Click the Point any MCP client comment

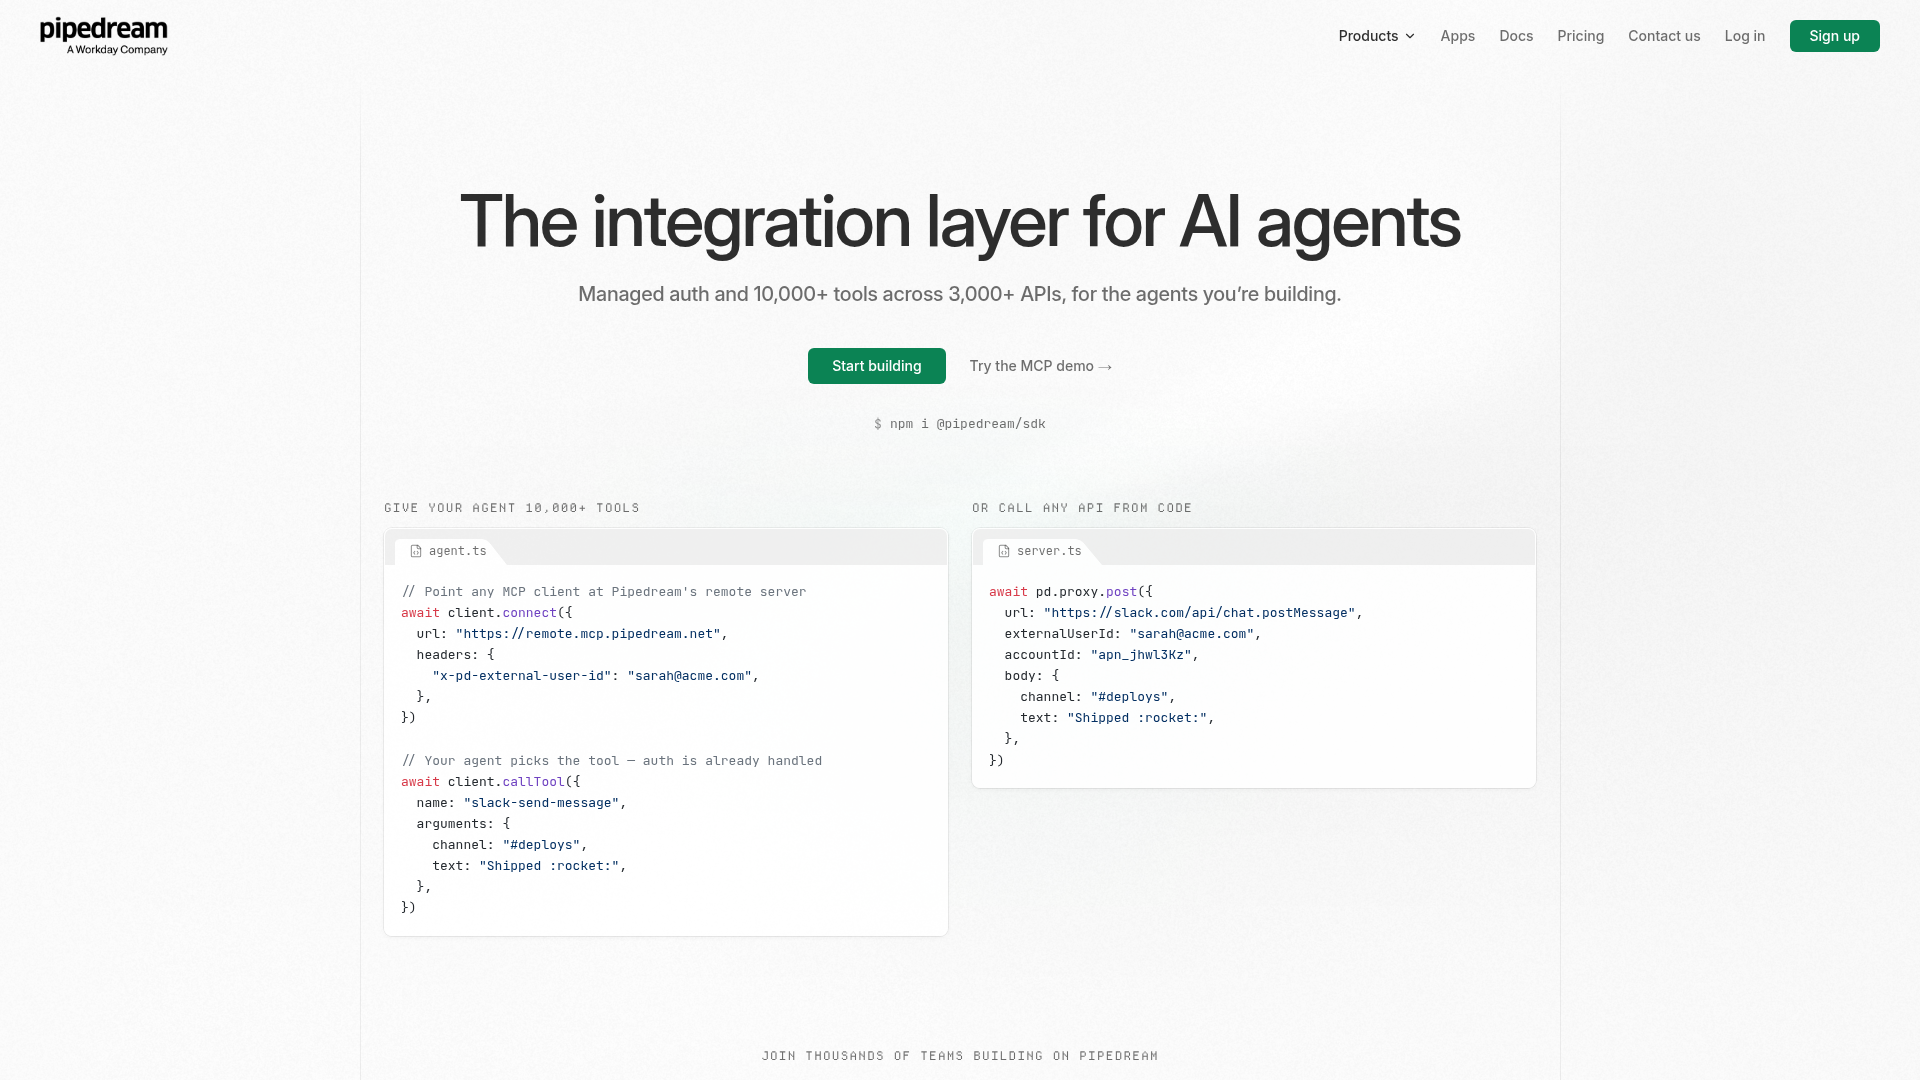pyautogui.click(x=604, y=592)
